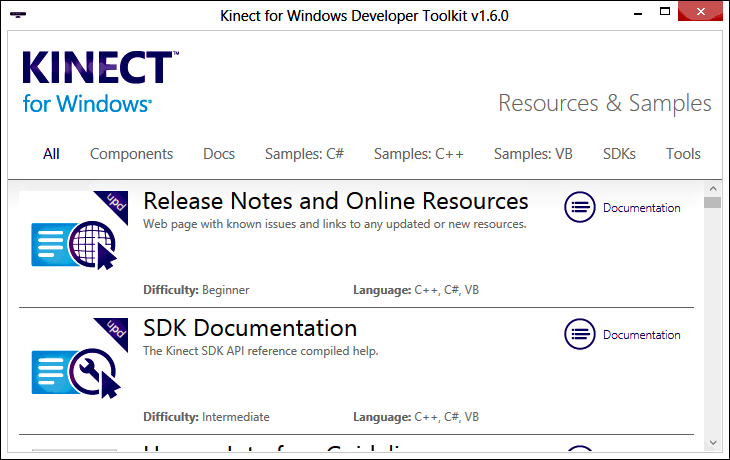Click Documentation link for SDK Documentation
Image resolution: width=730 pixels, height=460 pixels.
pyautogui.click(x=642, y=335)
